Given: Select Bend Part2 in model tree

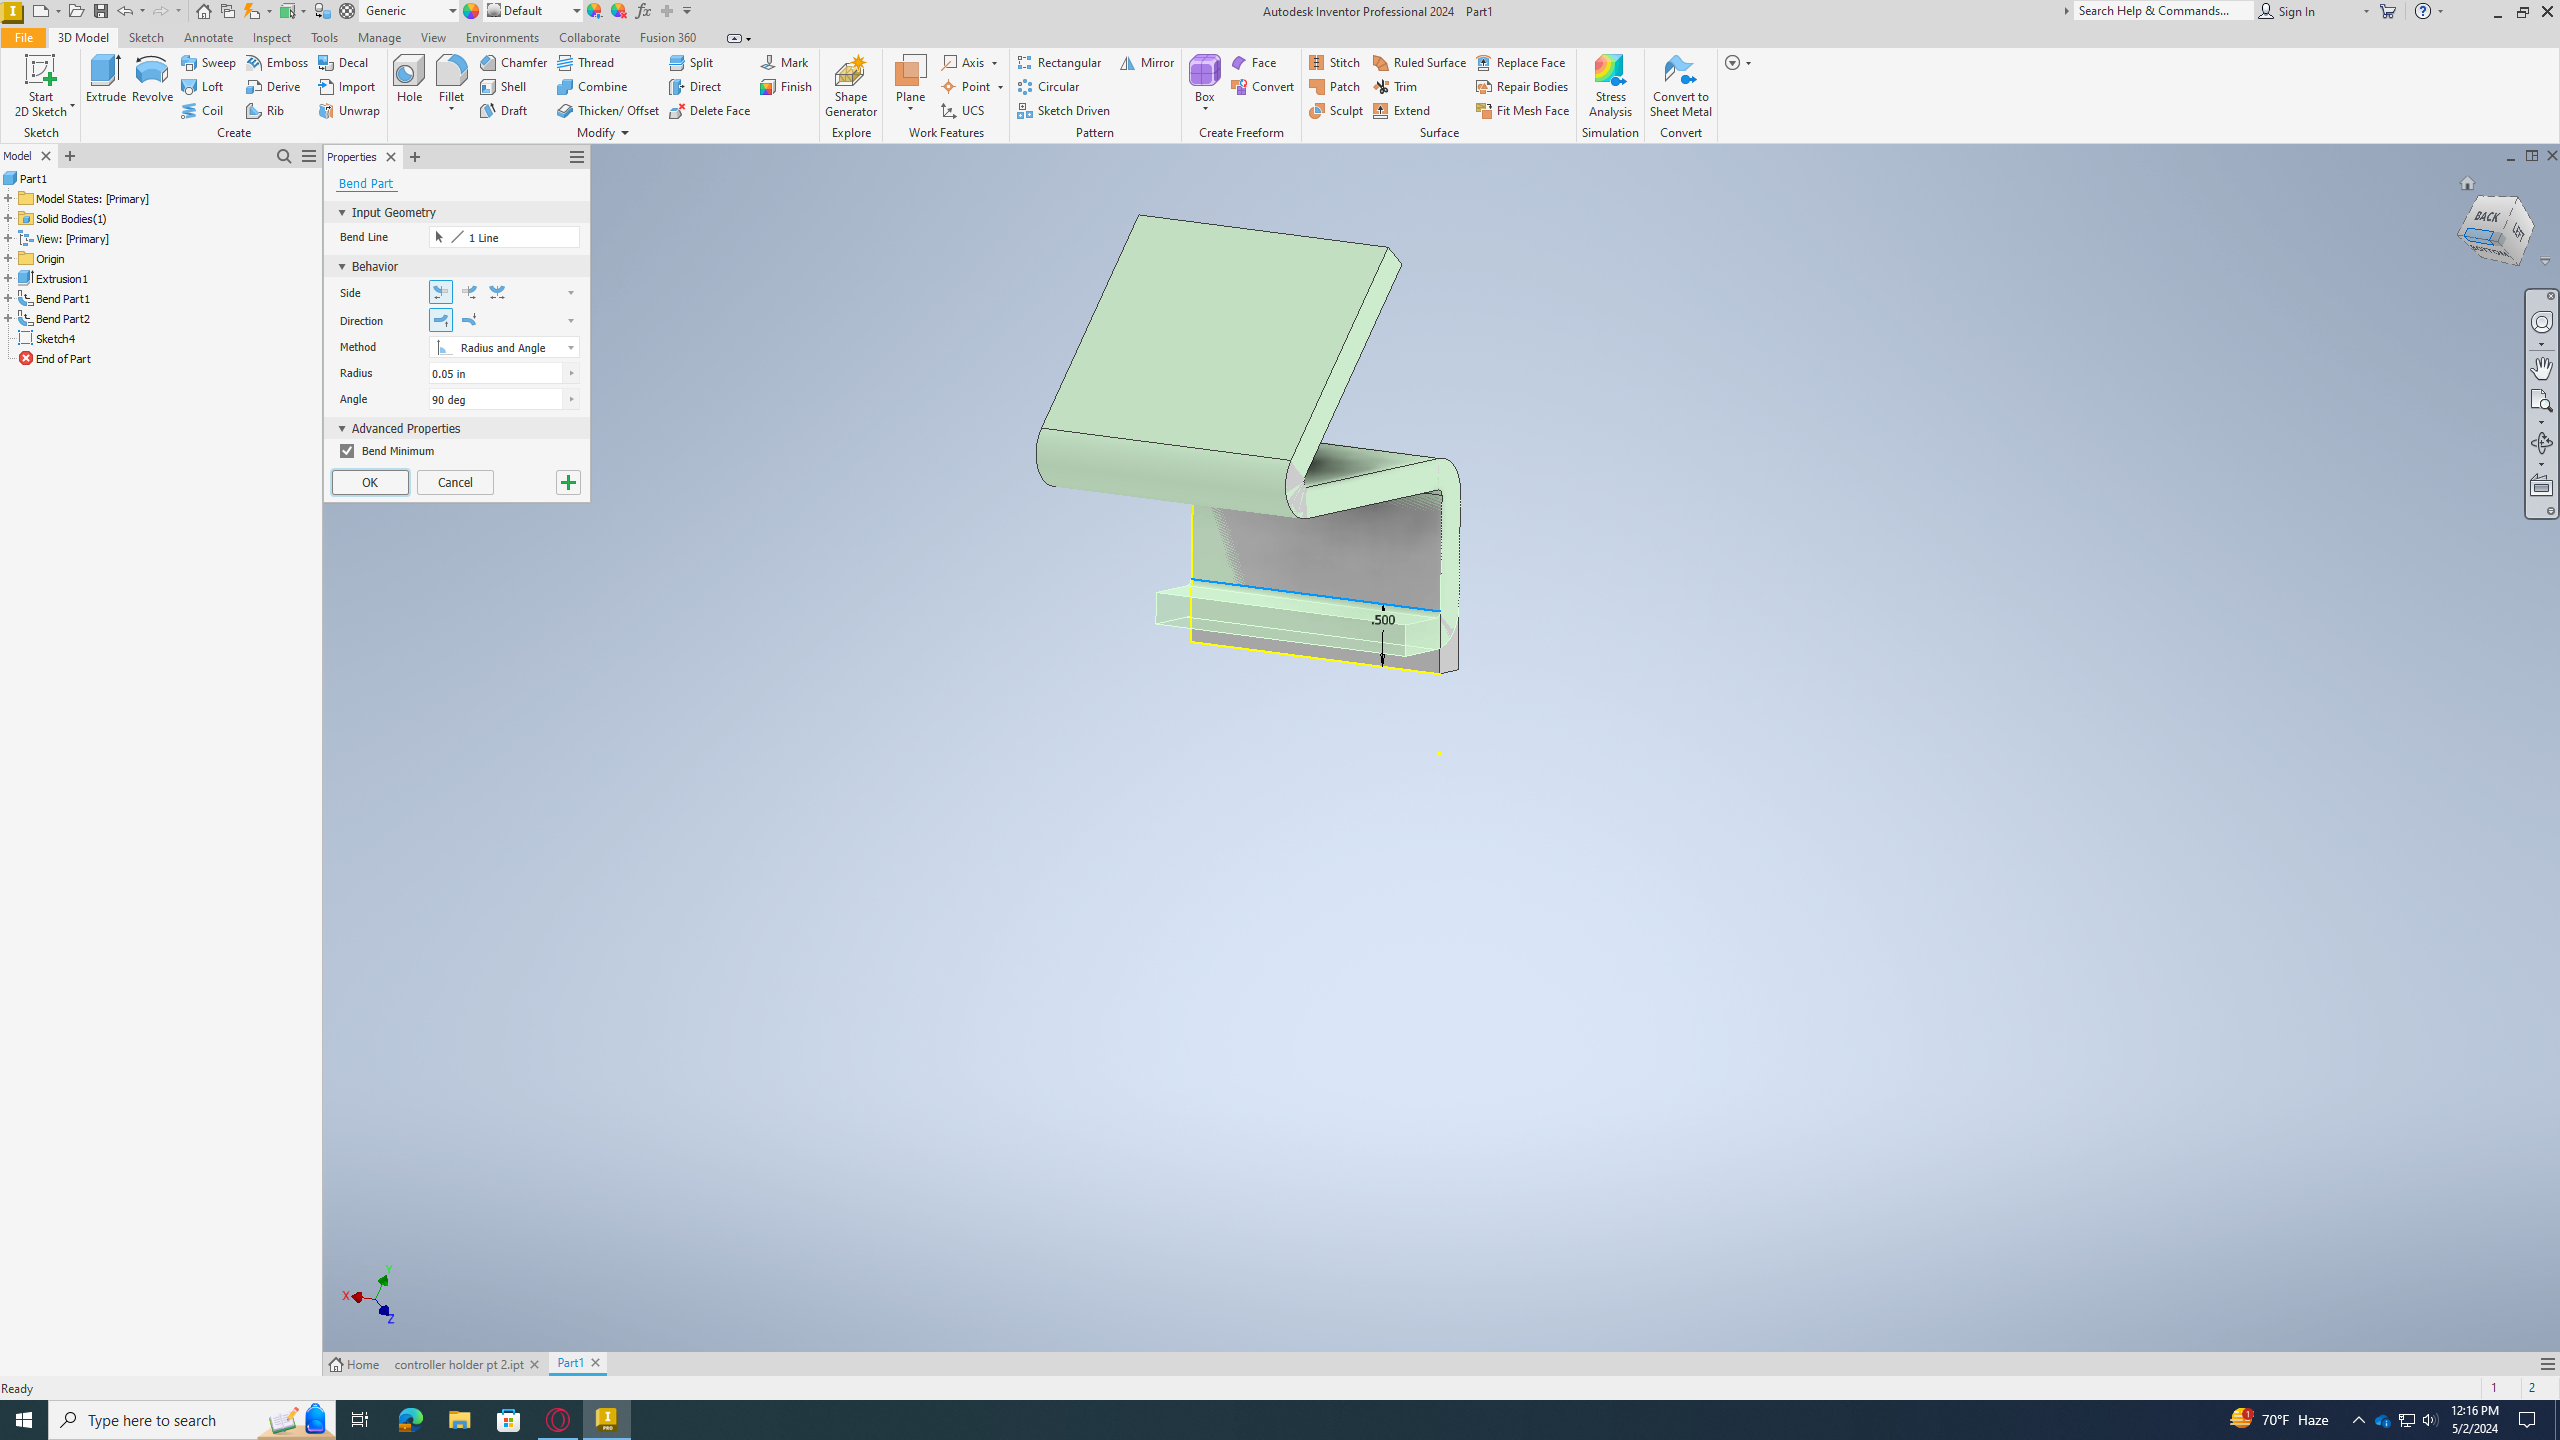Looking at the screenshot, I should pos(62,318).
